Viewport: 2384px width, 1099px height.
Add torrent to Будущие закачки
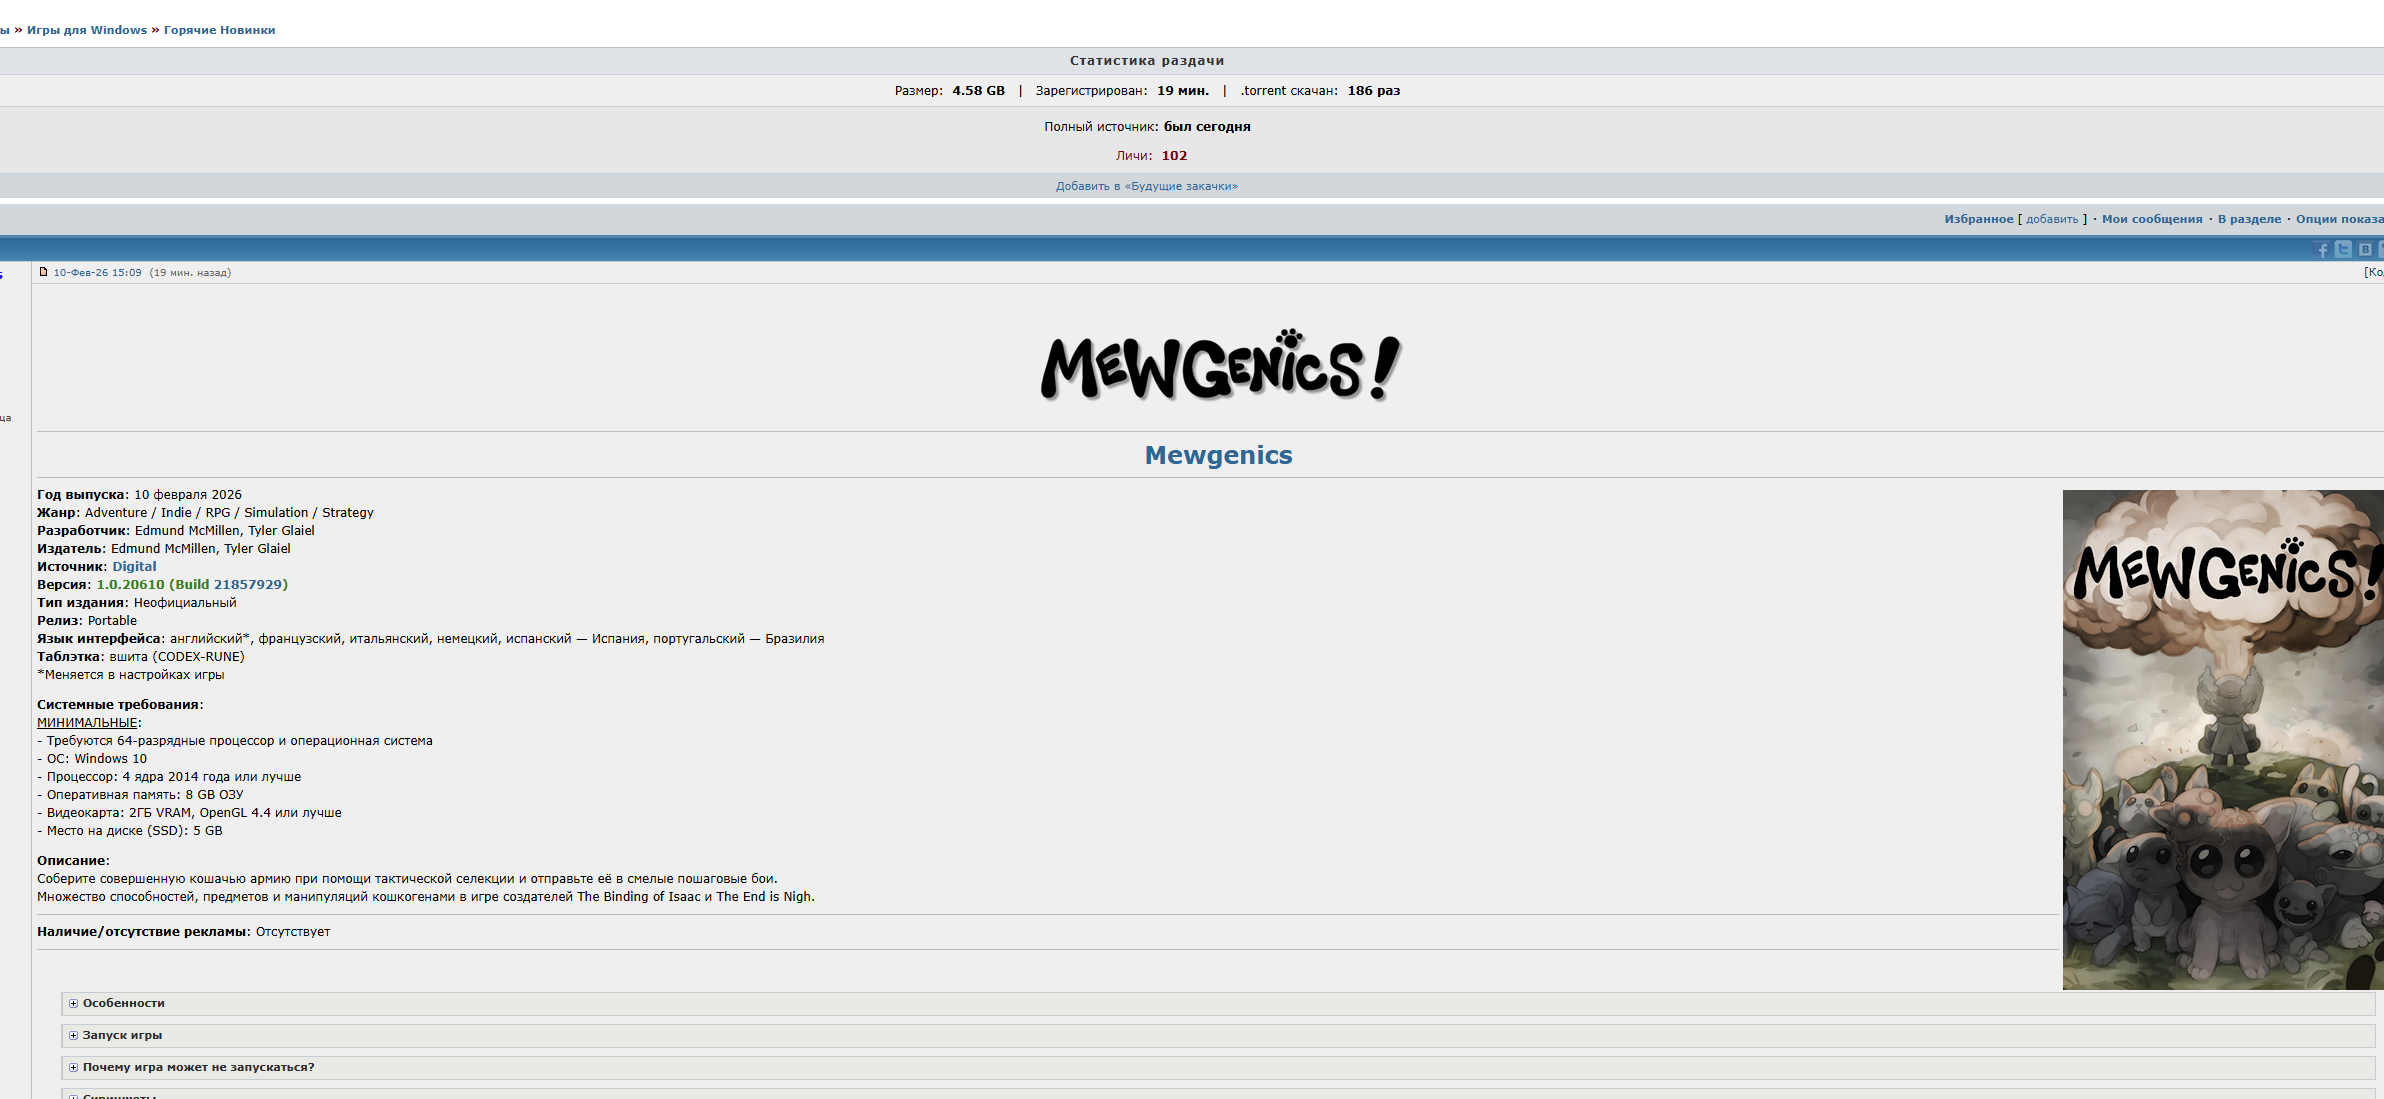pyautogui.click(x=1146, y=186)
